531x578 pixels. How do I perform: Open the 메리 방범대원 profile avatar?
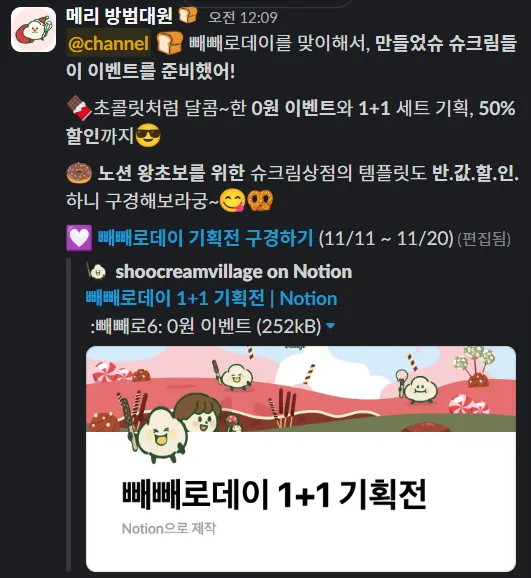click(33, 29)
